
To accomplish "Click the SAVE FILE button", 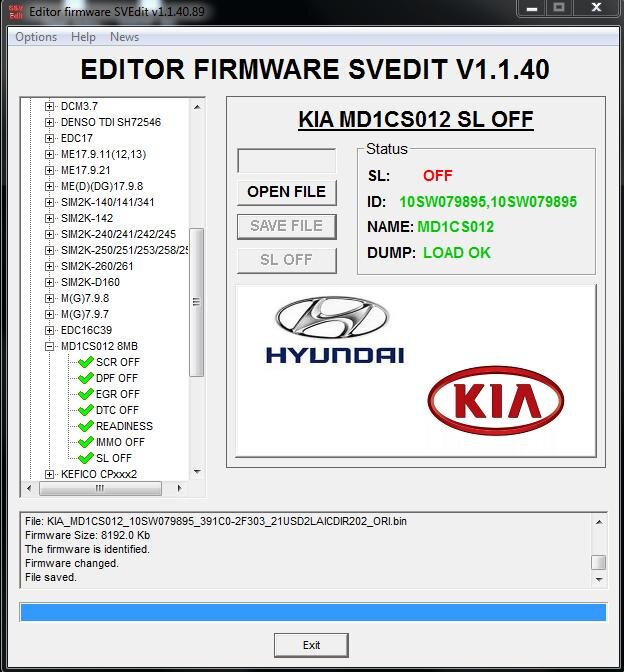I will click(287, 226).
